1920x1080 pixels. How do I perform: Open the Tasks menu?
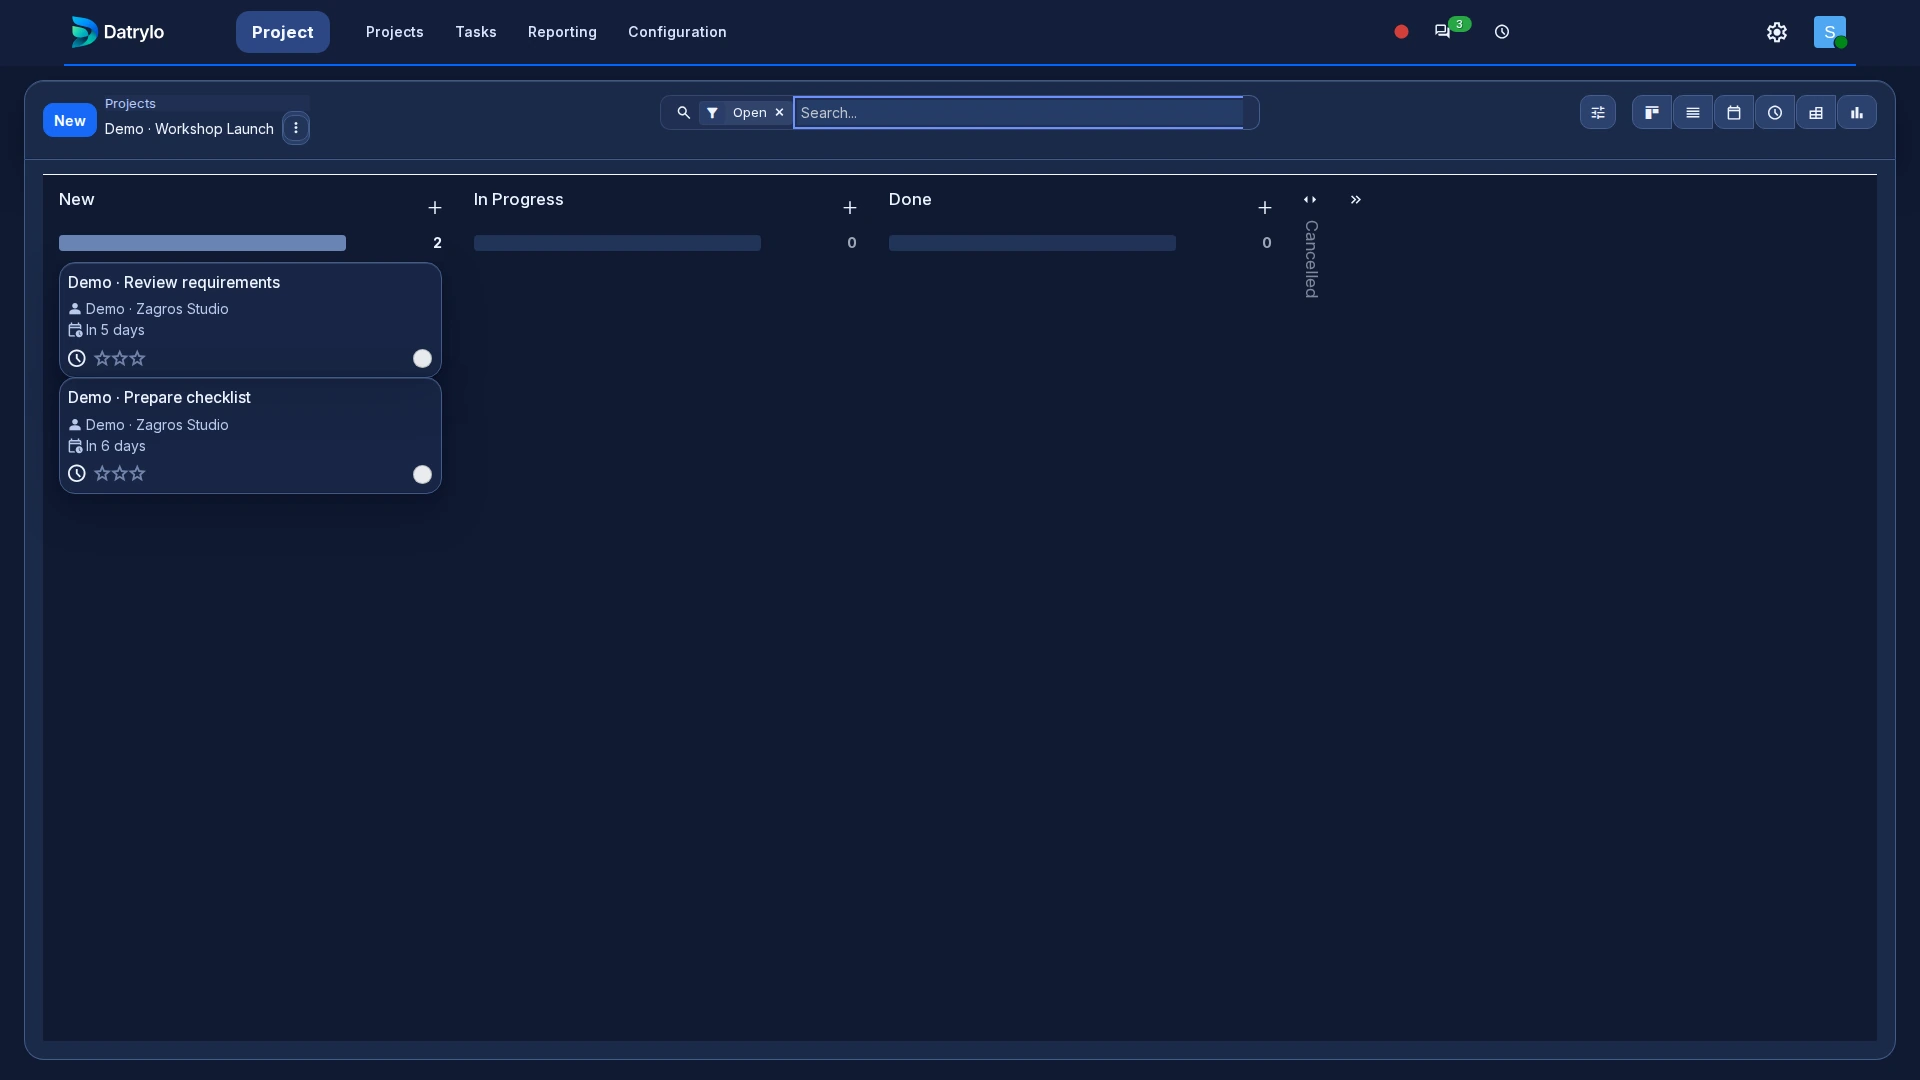coord(476,32)
